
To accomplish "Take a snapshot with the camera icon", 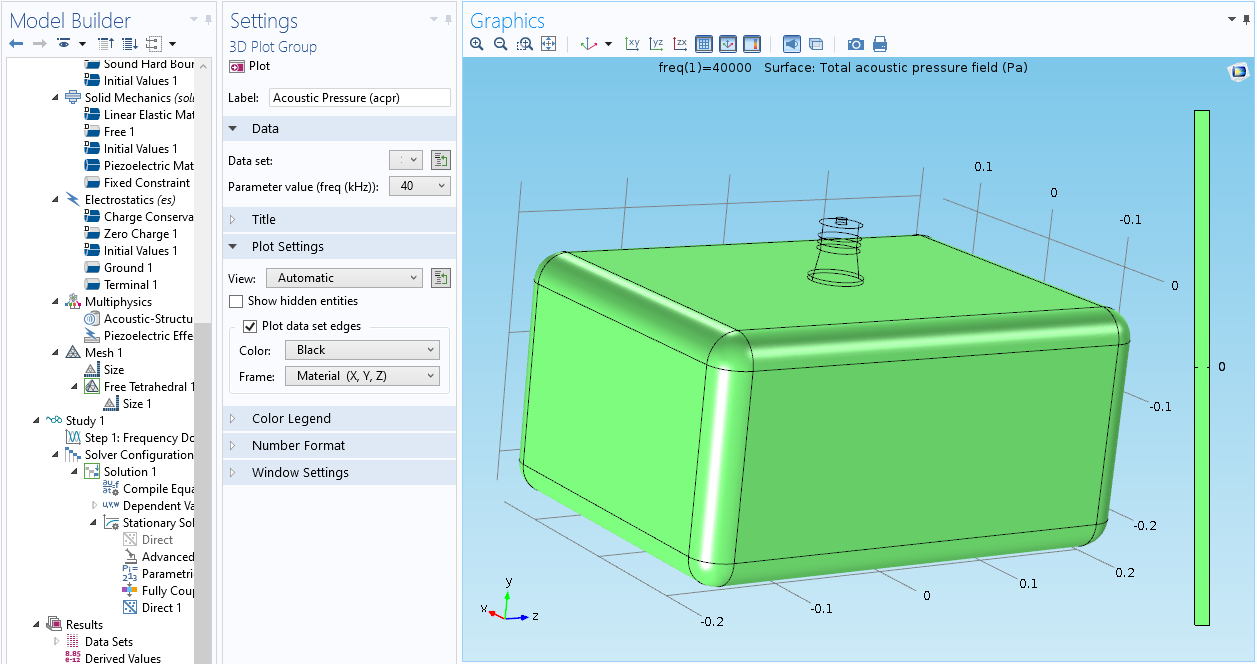I will pos(856,44).
